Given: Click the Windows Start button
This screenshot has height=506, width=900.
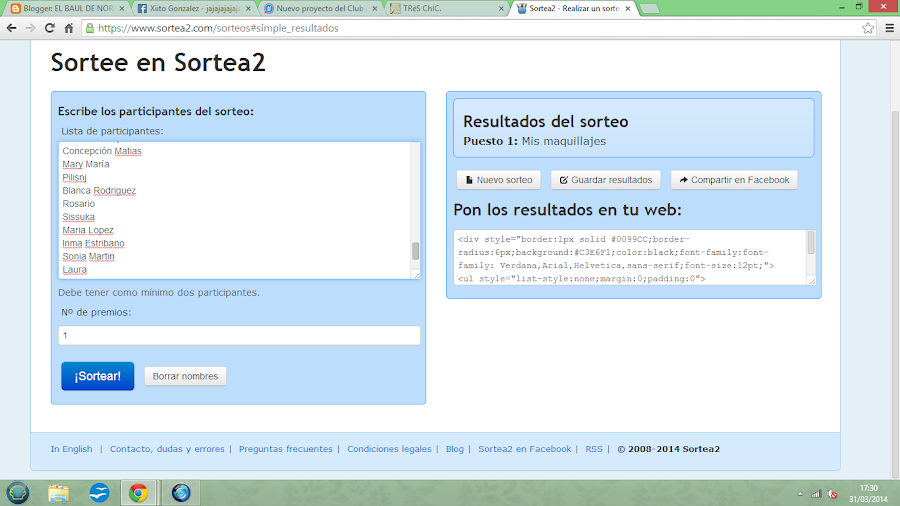Looking at the screenshot, I should (18, 493).
